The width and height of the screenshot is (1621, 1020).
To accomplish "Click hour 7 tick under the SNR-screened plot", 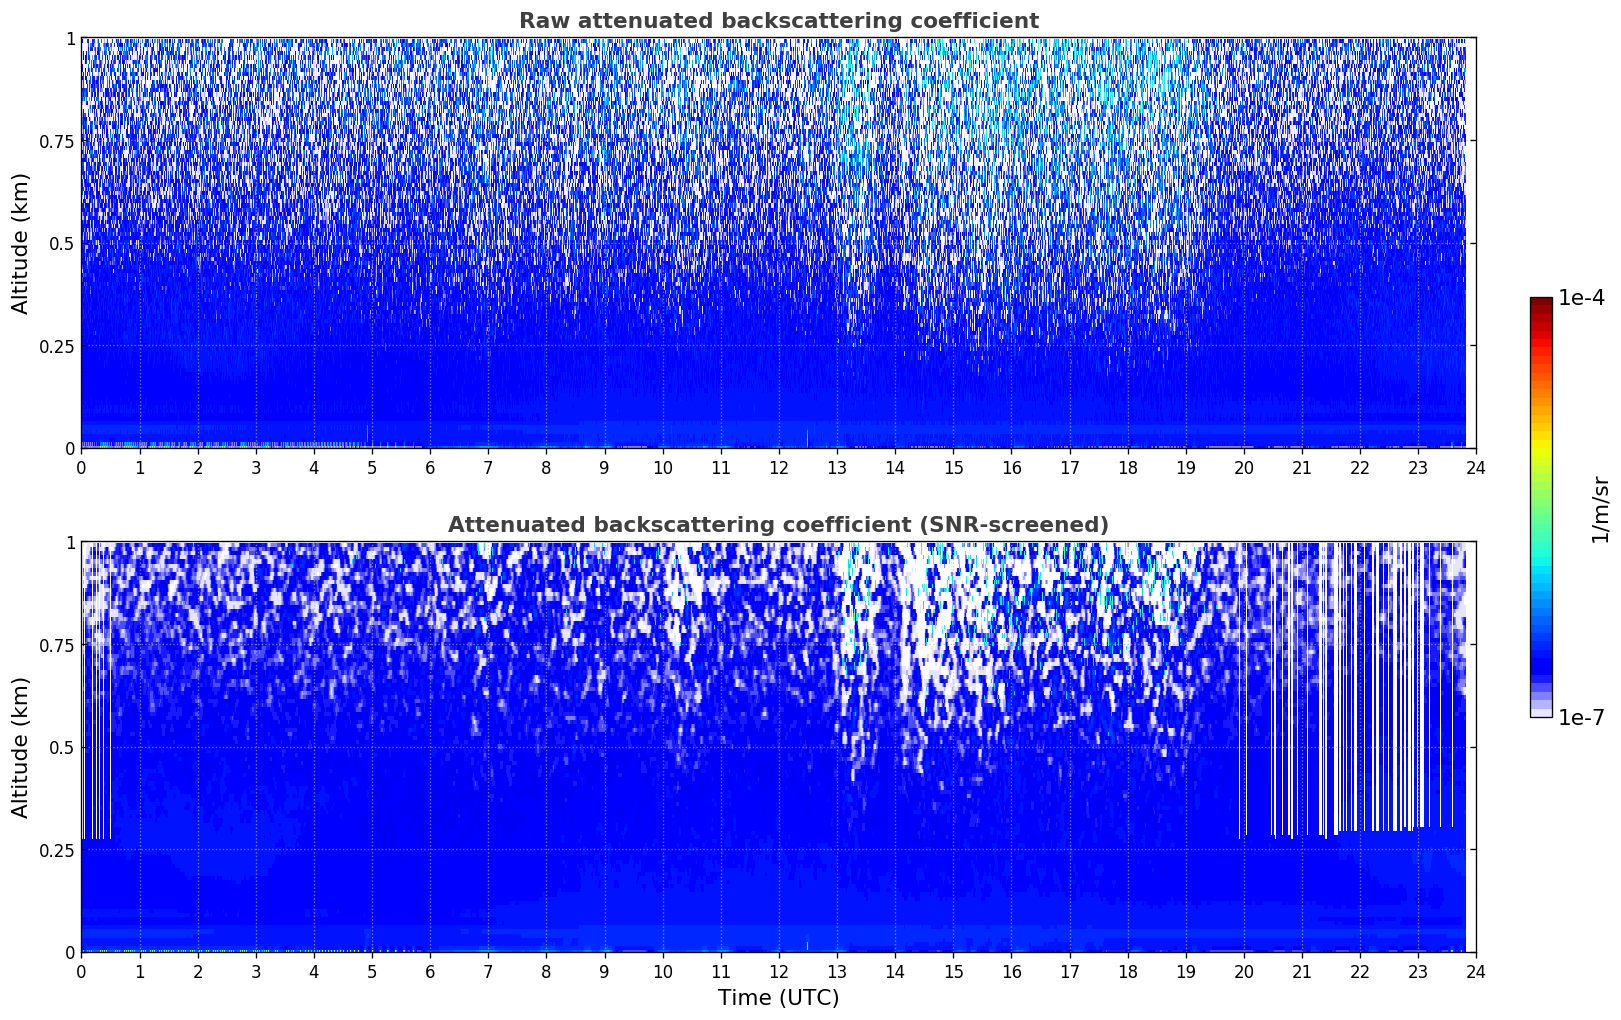I will 488,971.
